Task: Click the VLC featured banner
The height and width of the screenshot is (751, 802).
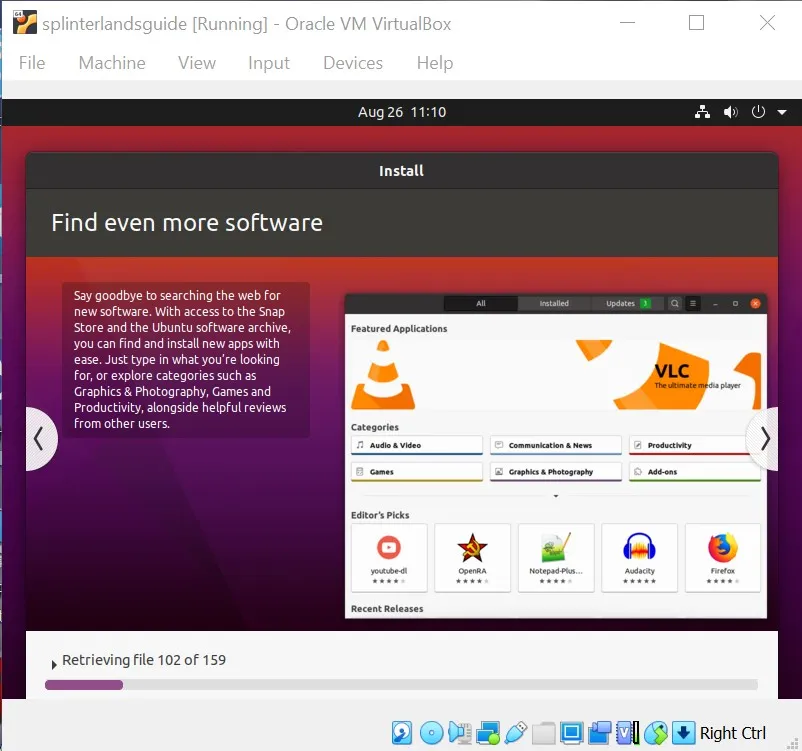Action: [556, 374]
